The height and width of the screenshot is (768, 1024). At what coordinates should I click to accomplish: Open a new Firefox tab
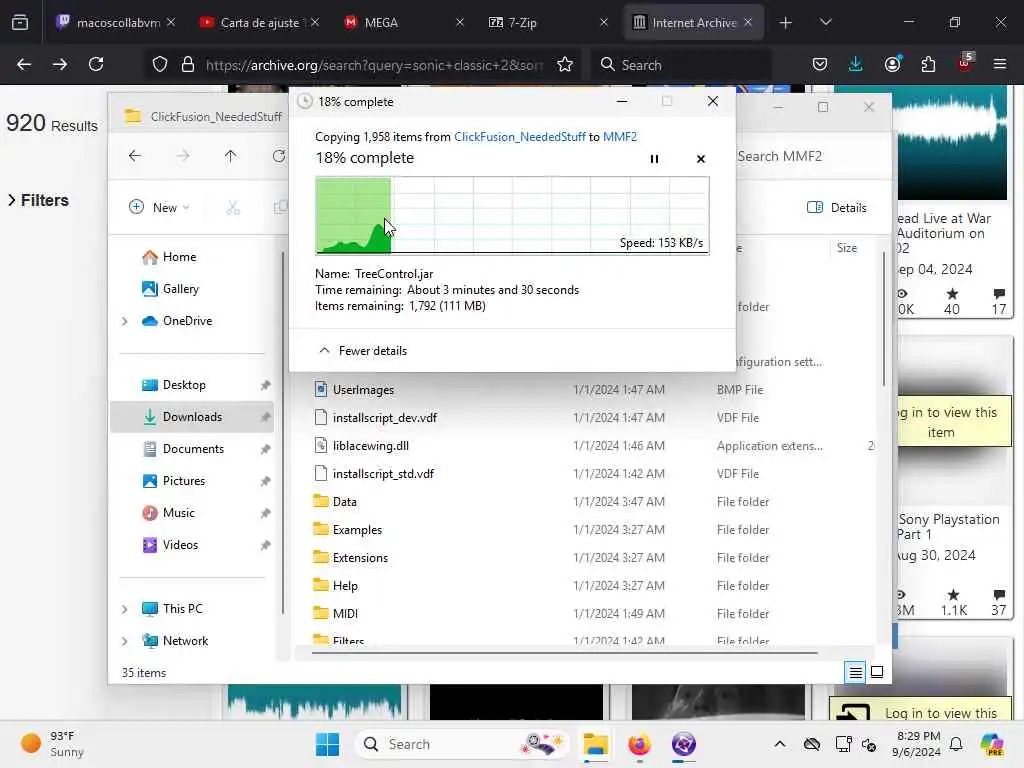click(x=786, y=22)
